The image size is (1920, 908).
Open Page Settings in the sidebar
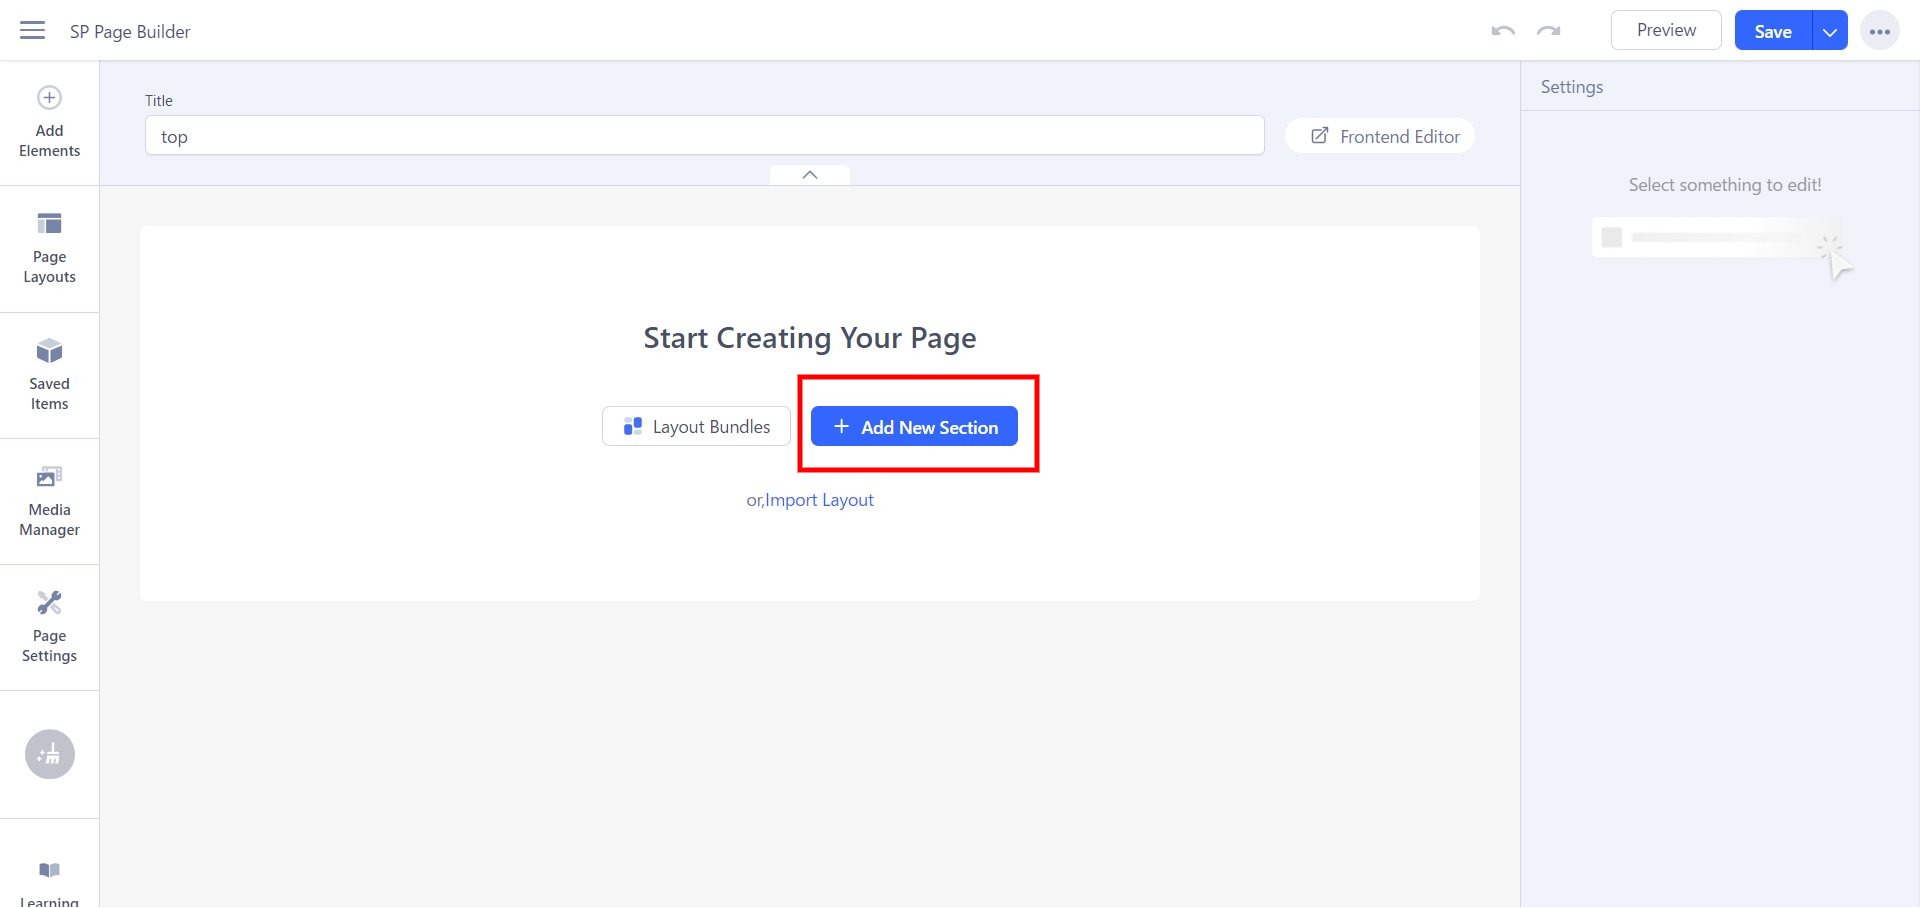tap(49, 628)
